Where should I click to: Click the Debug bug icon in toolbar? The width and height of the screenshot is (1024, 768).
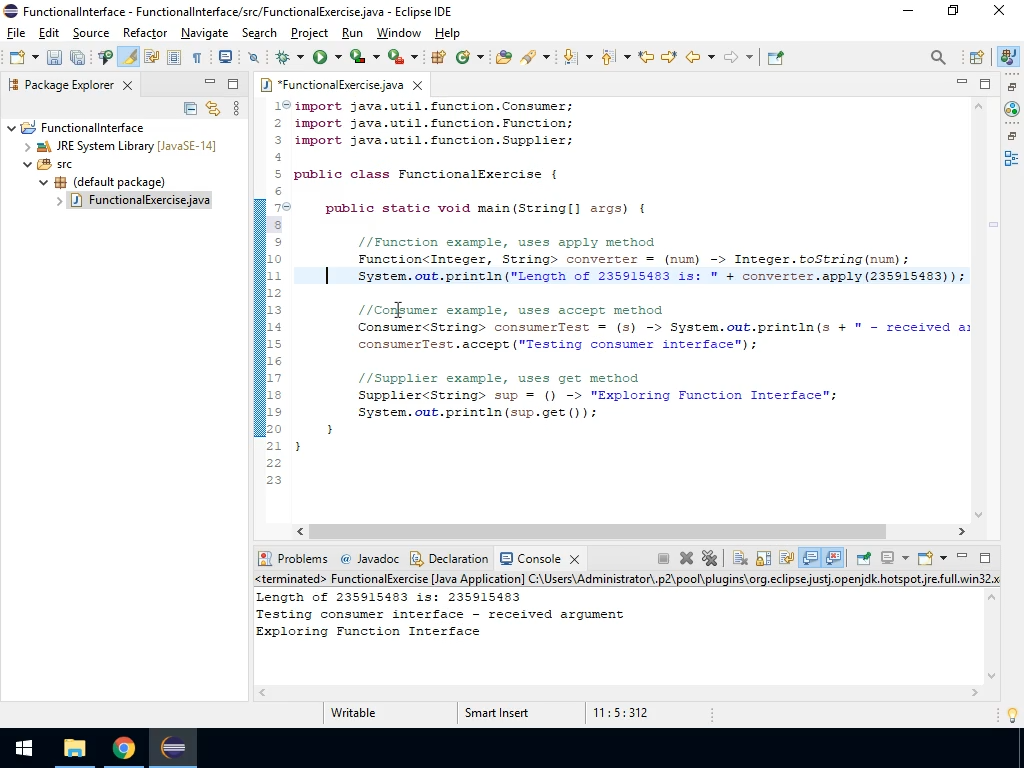(x=284, y=57)
